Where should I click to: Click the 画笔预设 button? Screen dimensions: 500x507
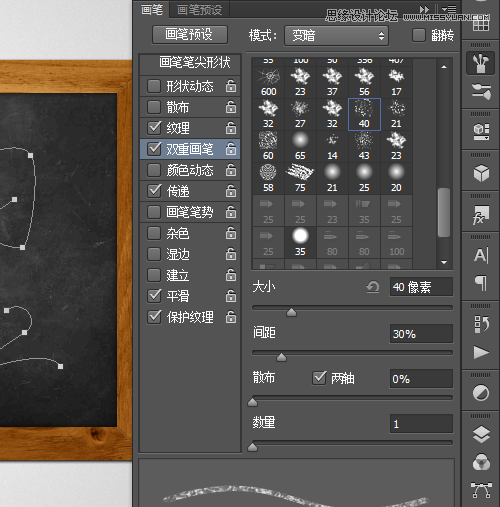tap(190, 35)
